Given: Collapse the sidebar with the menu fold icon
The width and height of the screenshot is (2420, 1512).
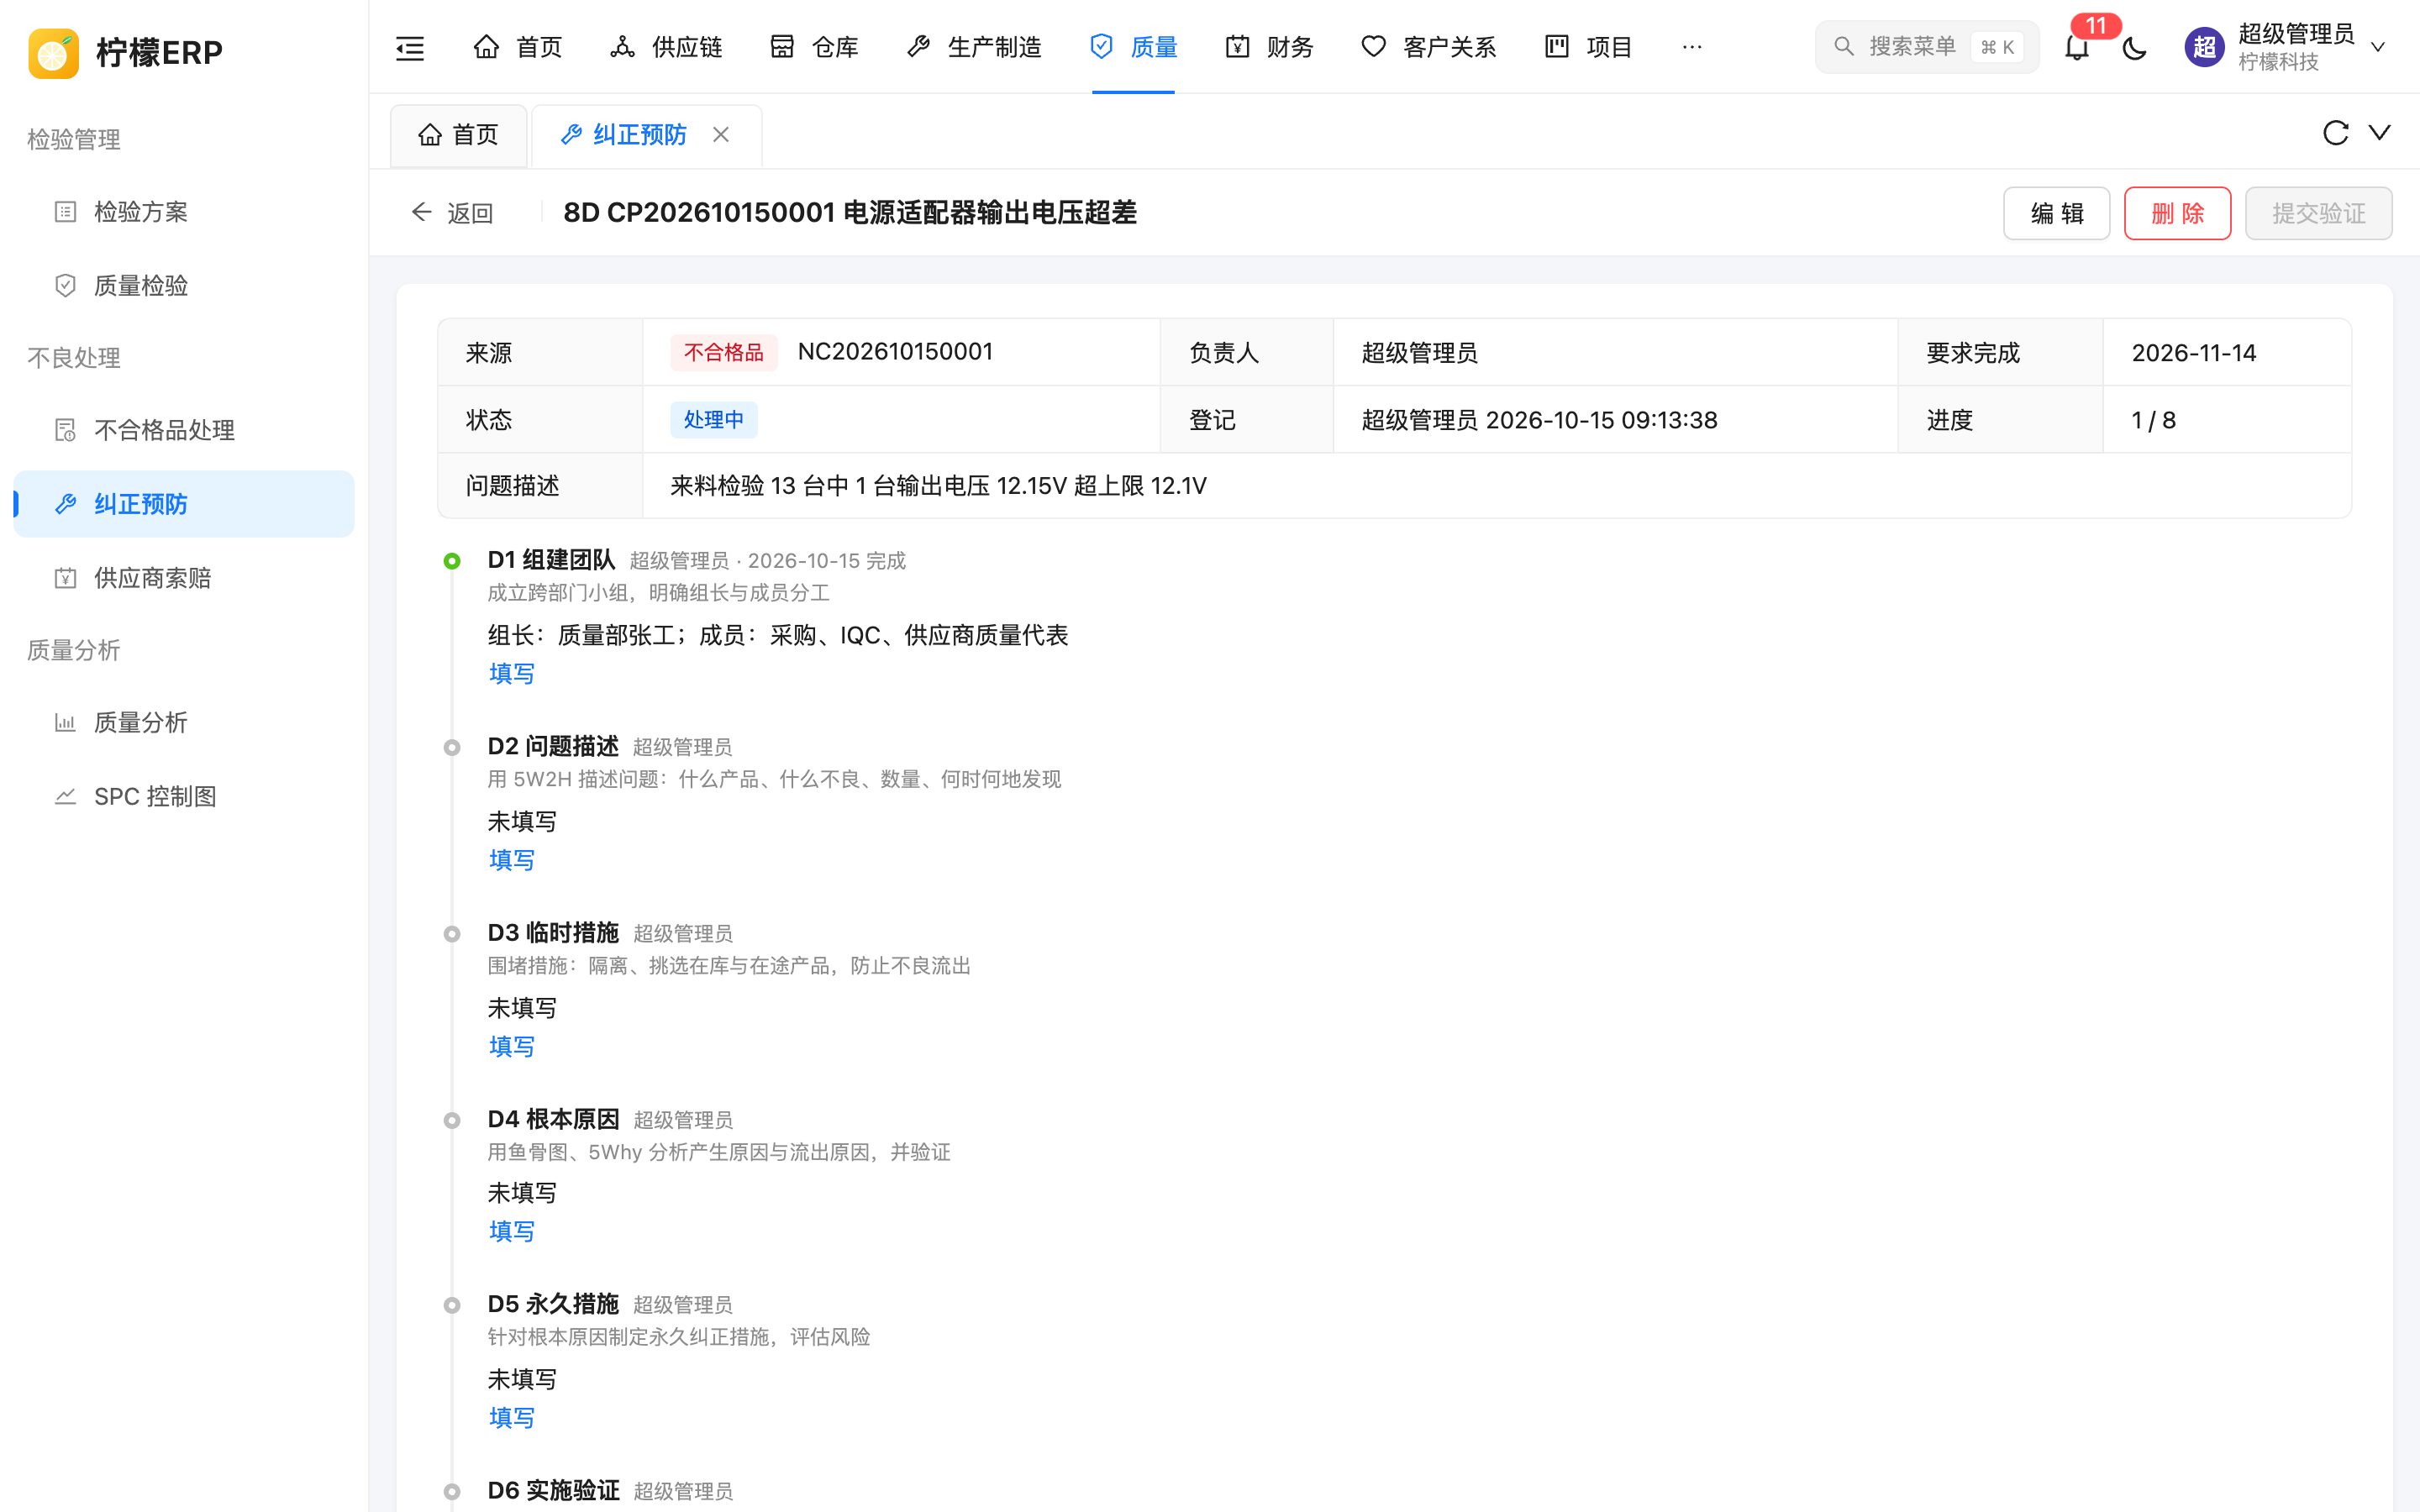Looking at the screenshot, I should [410, 47].
